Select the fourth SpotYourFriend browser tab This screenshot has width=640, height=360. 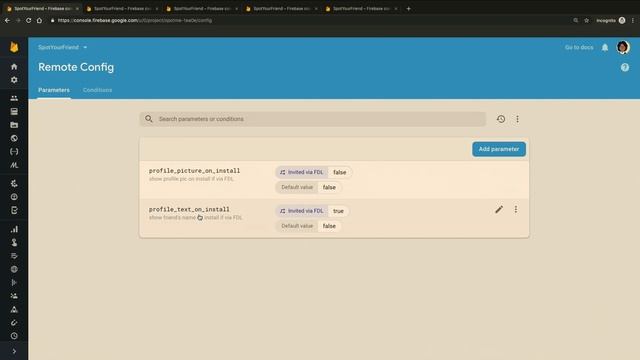point(281,8)
